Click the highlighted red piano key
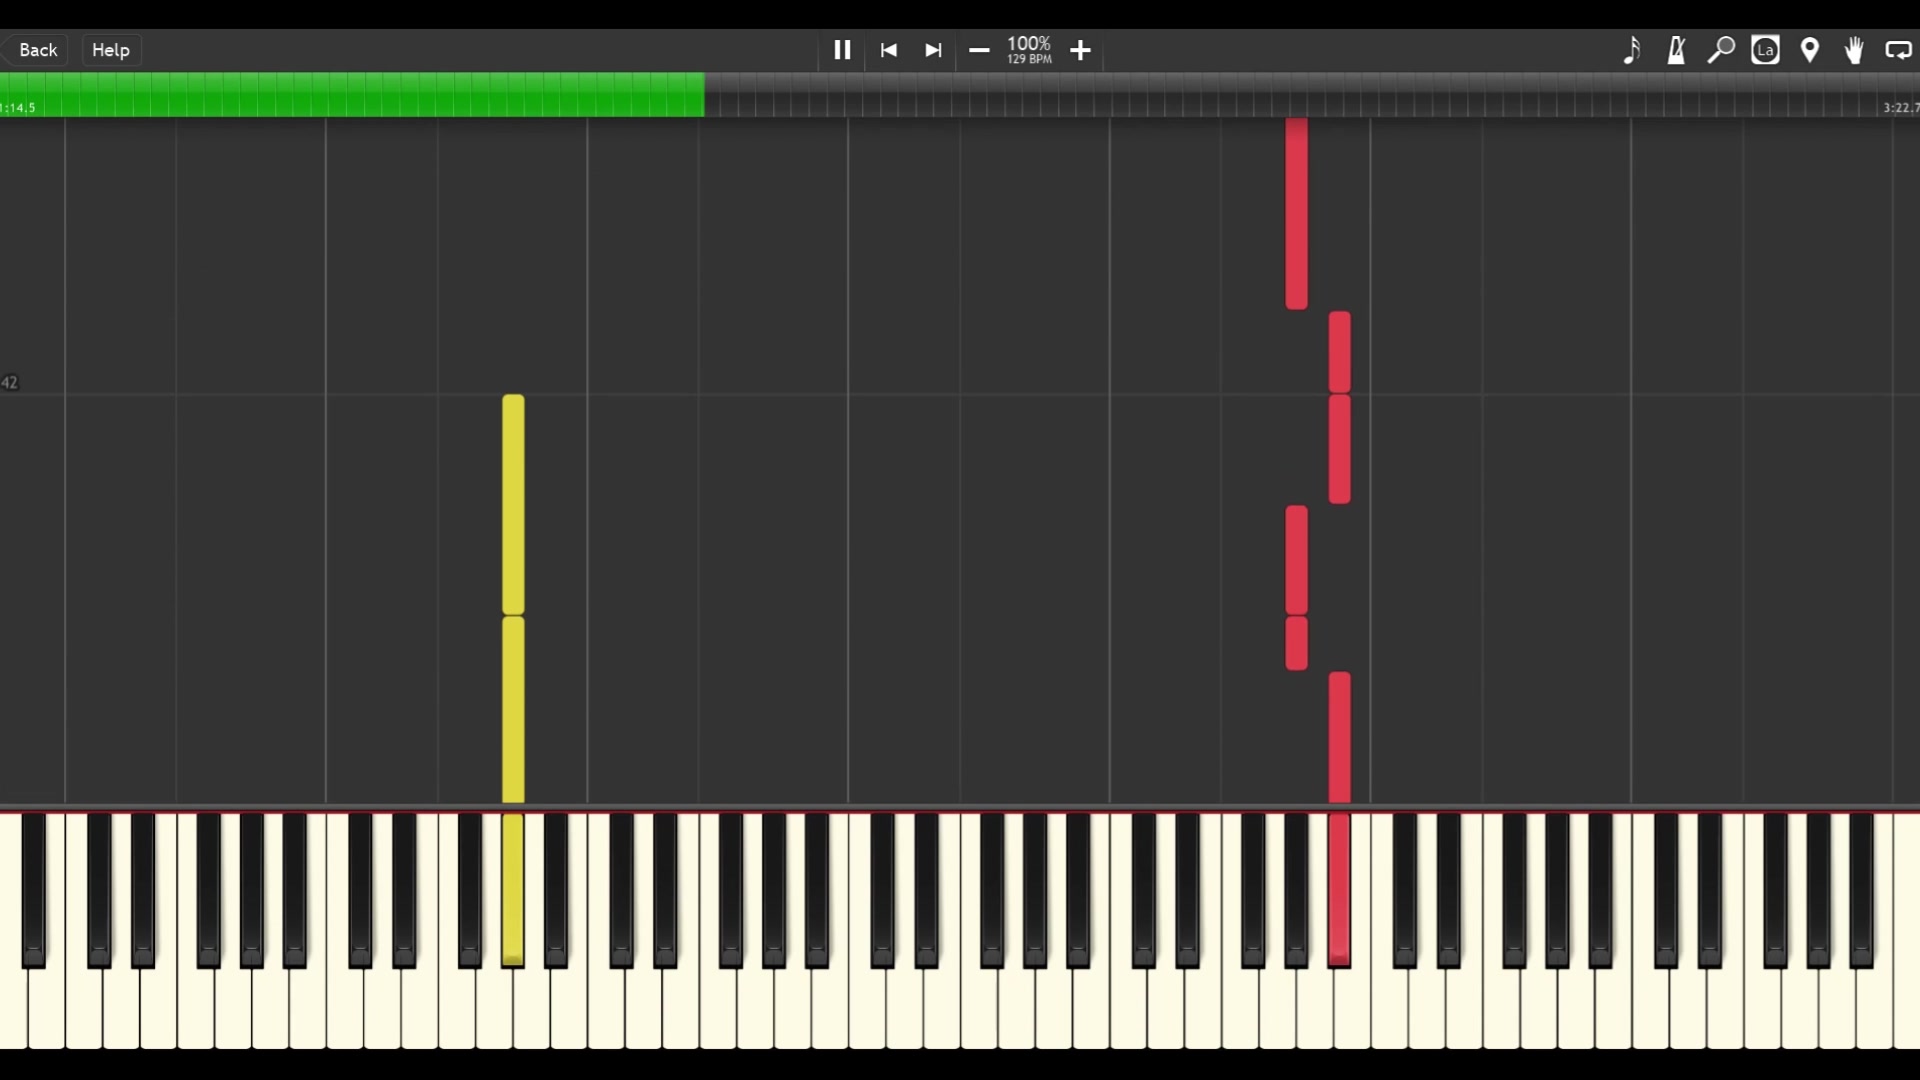This screenshot has width=1920, height=1080. click(1339, 890)
